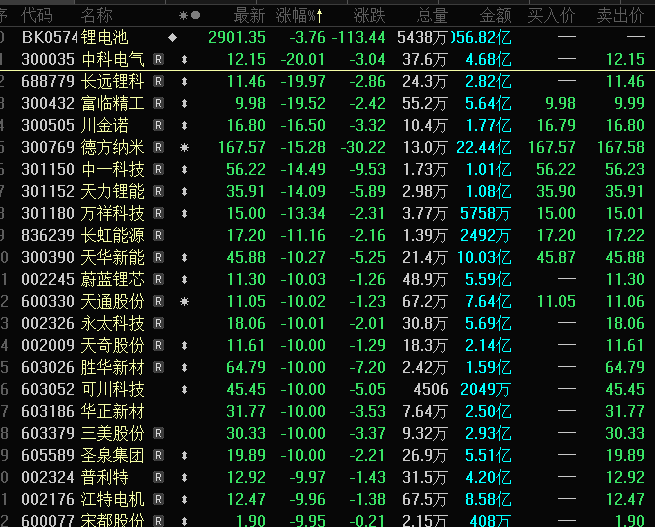
Task: Click the R badge for 长远锂科
Action: tap(158, 81)
